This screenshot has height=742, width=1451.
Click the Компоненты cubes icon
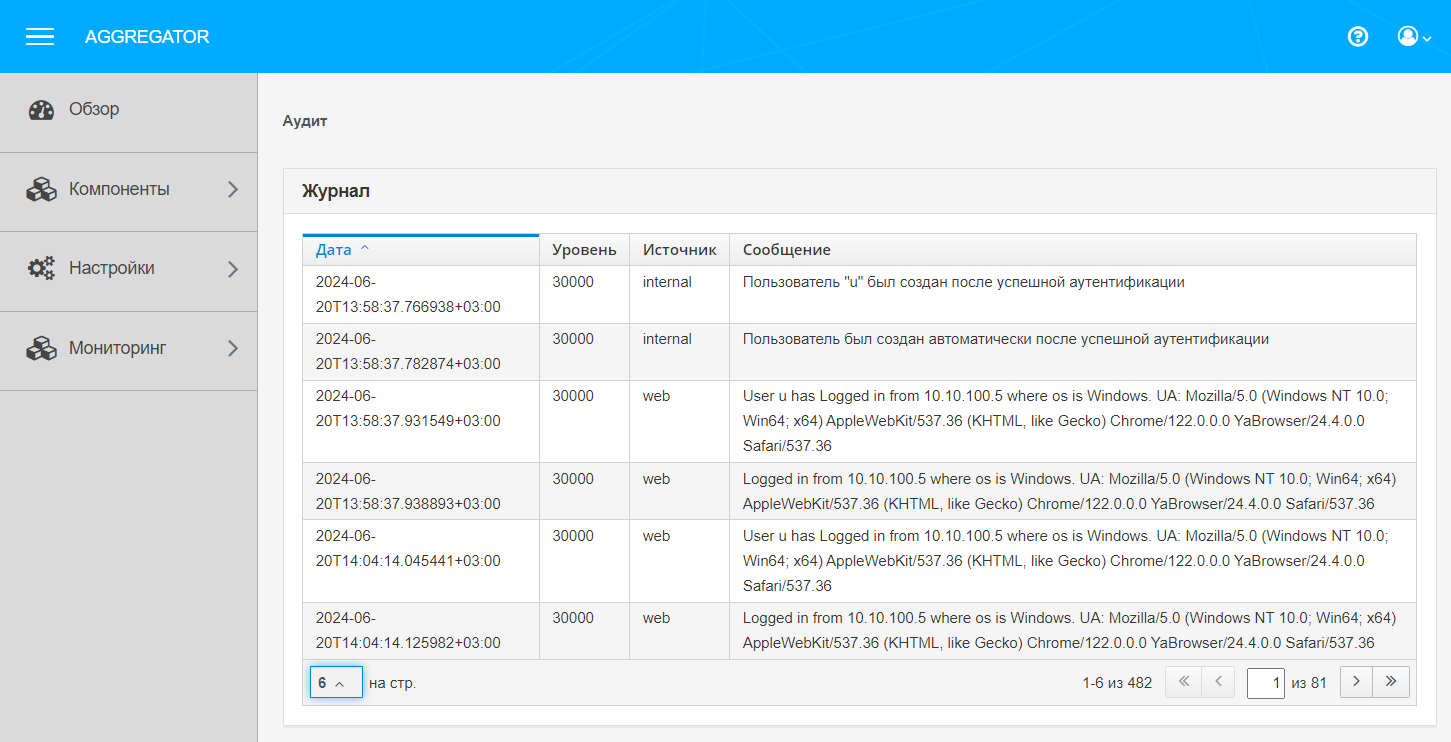[41, 190]
